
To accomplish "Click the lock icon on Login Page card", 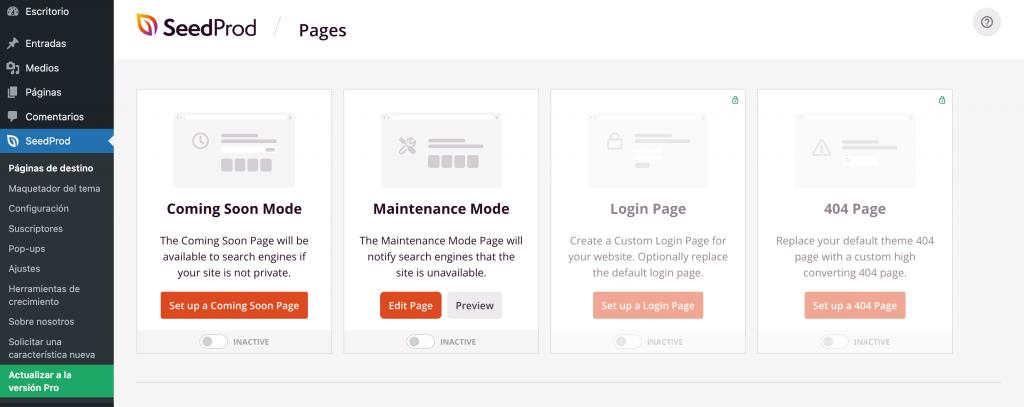I will (x=735, y=100).
